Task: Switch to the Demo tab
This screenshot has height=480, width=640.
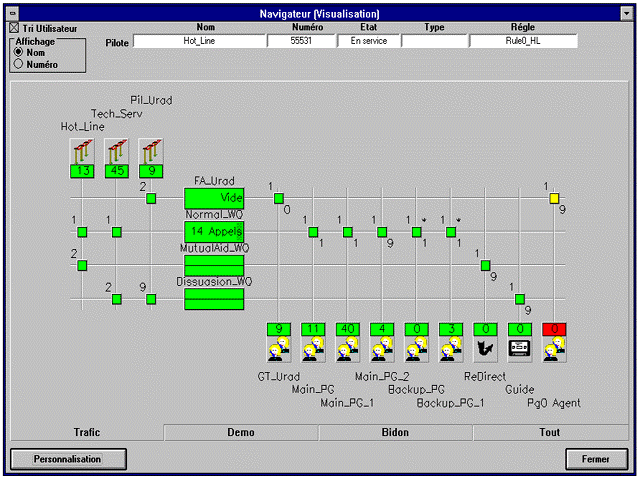Action: (x=241, y=433)
